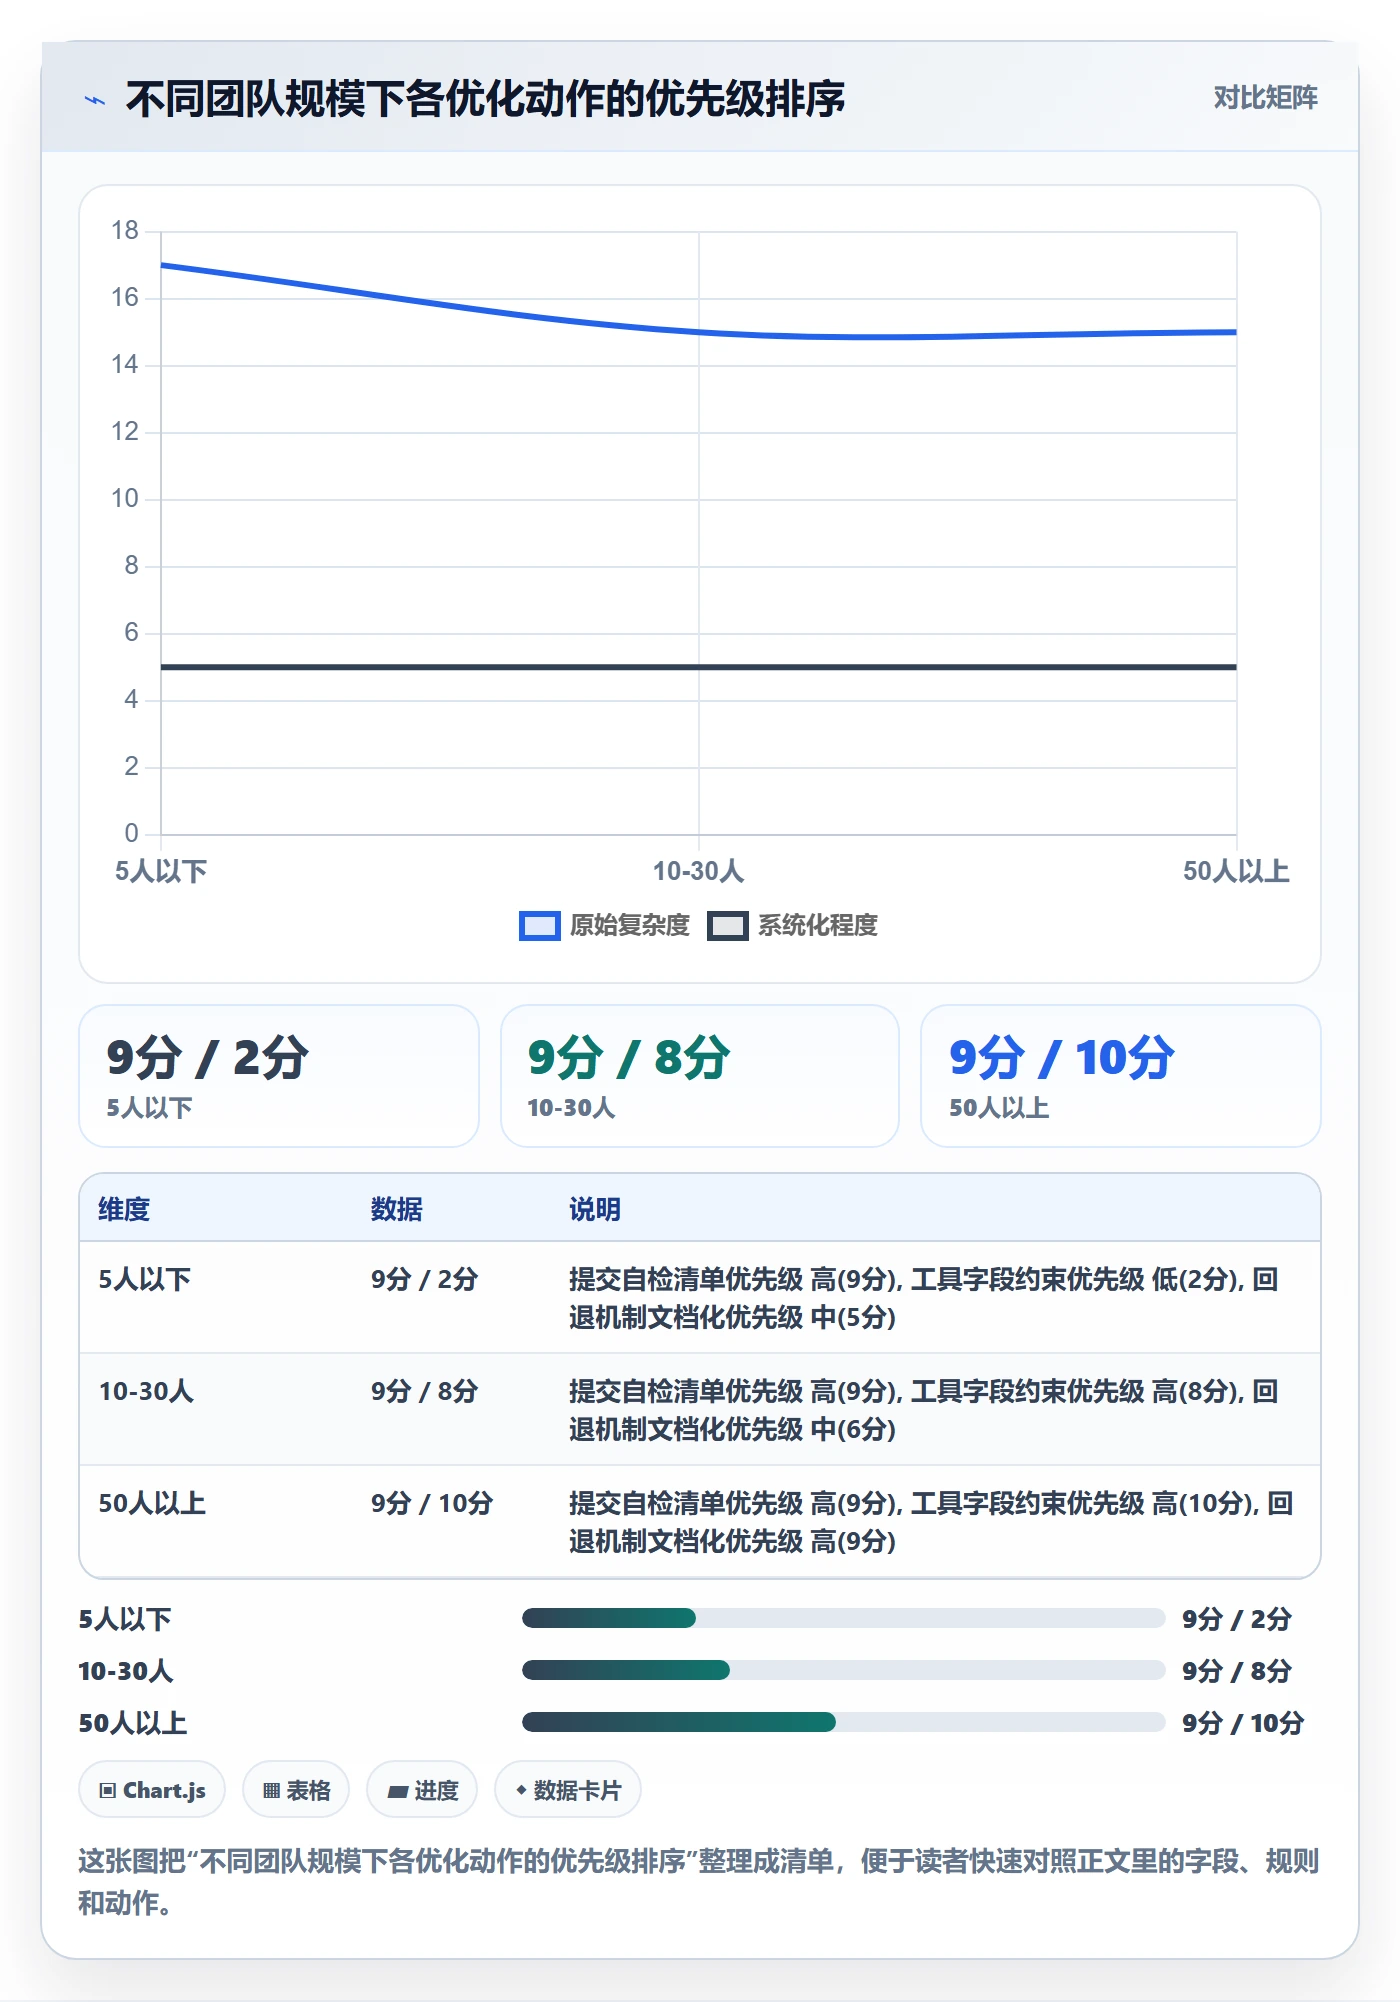Image resolution: width=1400 pixels, height=2002 pixels.
Task: Select the 表格 tag chip
Action: (x=296, y=1790)
